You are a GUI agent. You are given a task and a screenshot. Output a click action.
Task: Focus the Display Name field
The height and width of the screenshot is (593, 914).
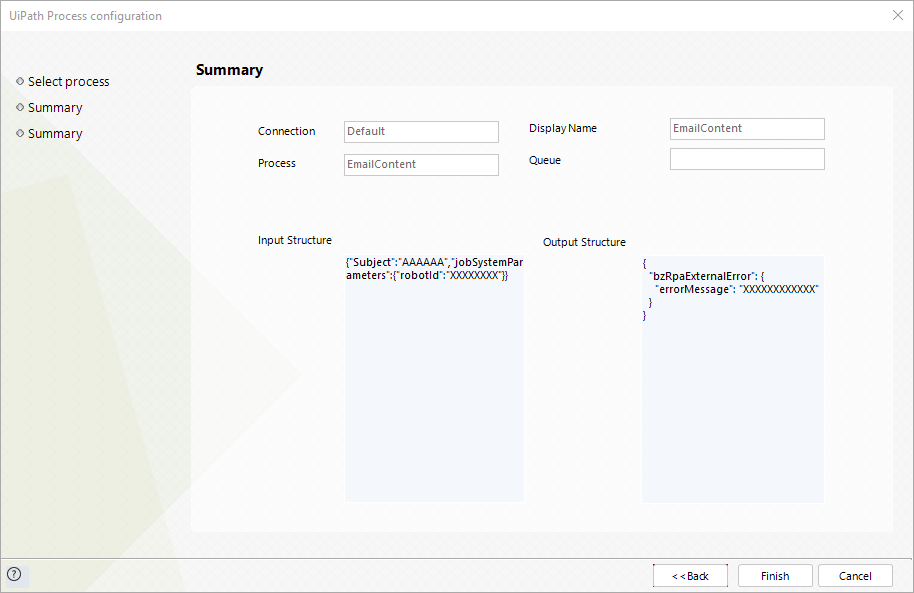[747, 129]
